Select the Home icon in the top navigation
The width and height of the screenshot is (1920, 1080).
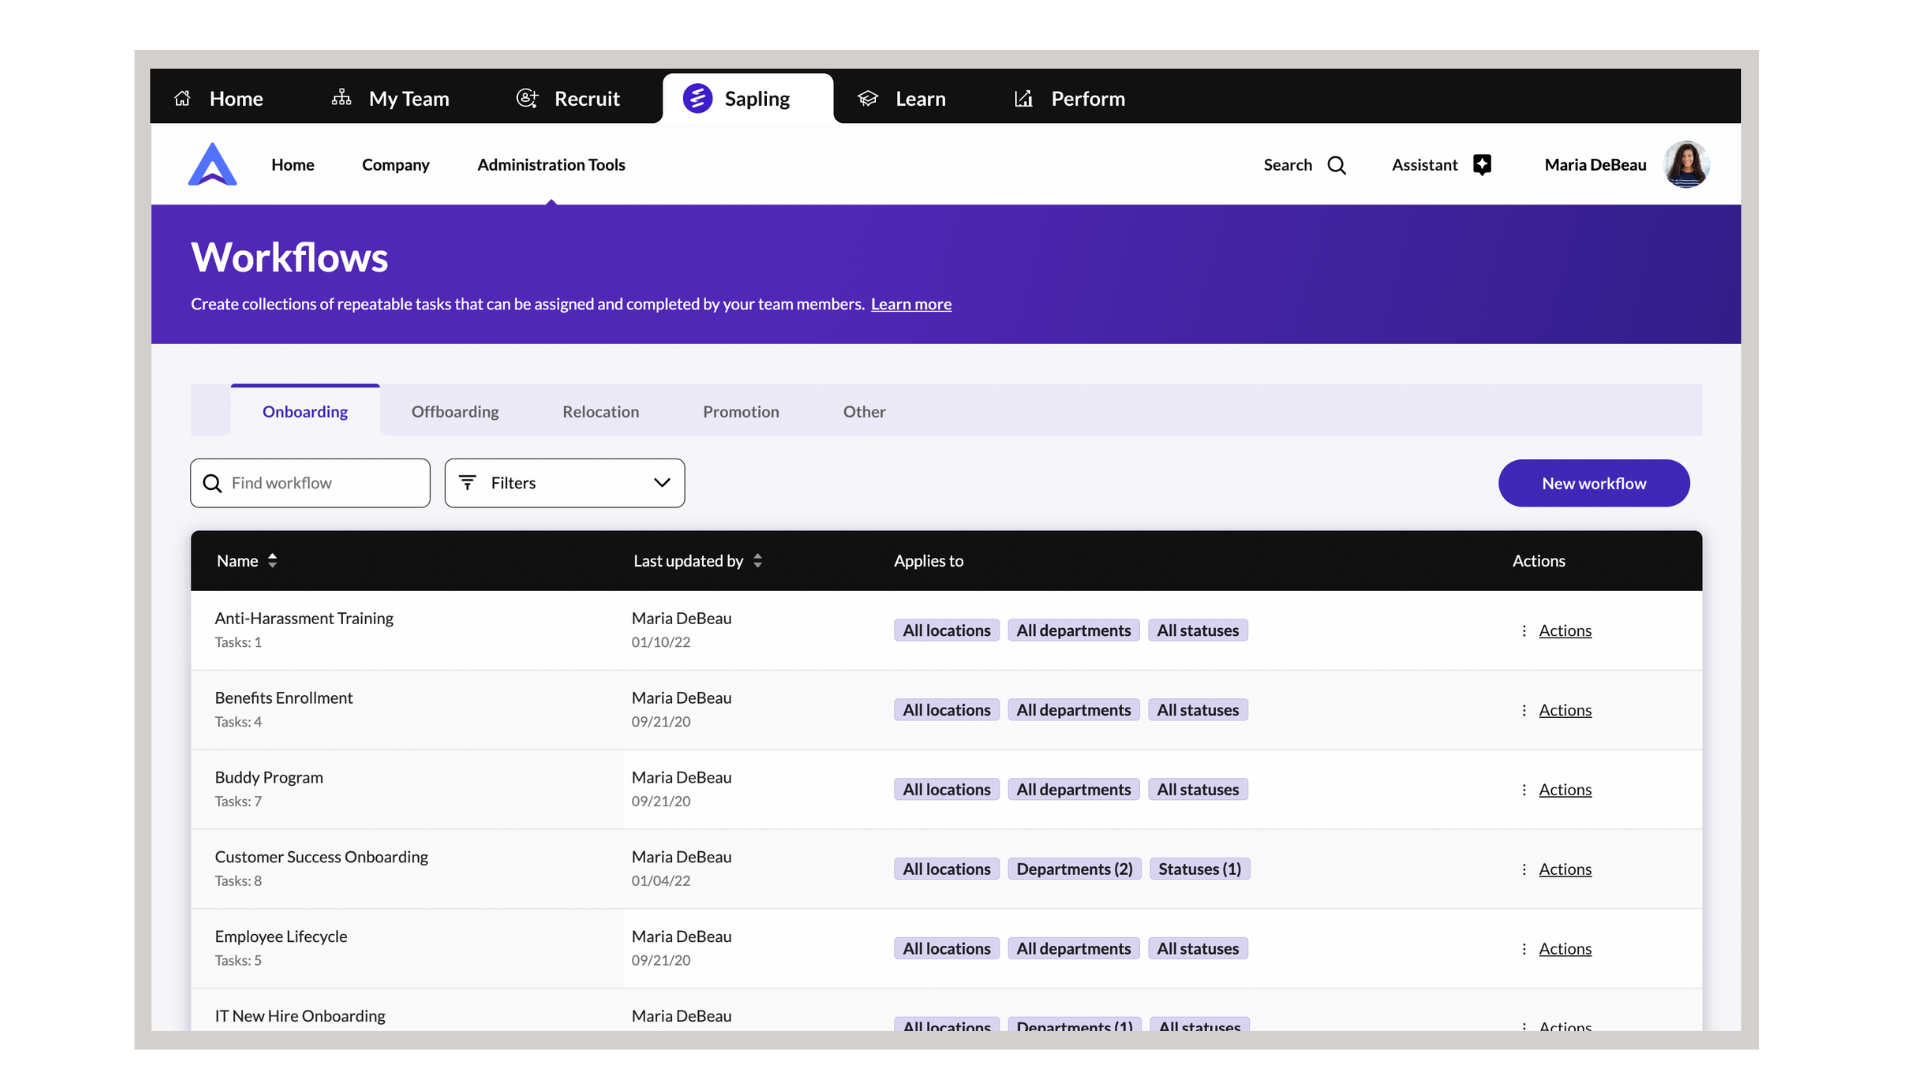[182, 98]
